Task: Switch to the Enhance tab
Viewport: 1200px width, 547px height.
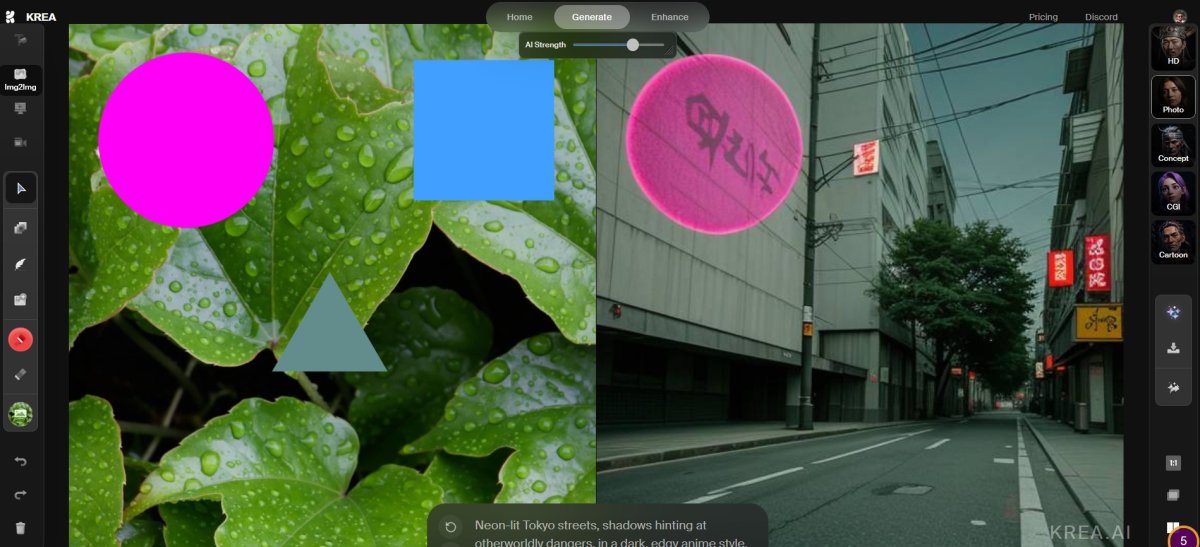Action: pos(669,17)
